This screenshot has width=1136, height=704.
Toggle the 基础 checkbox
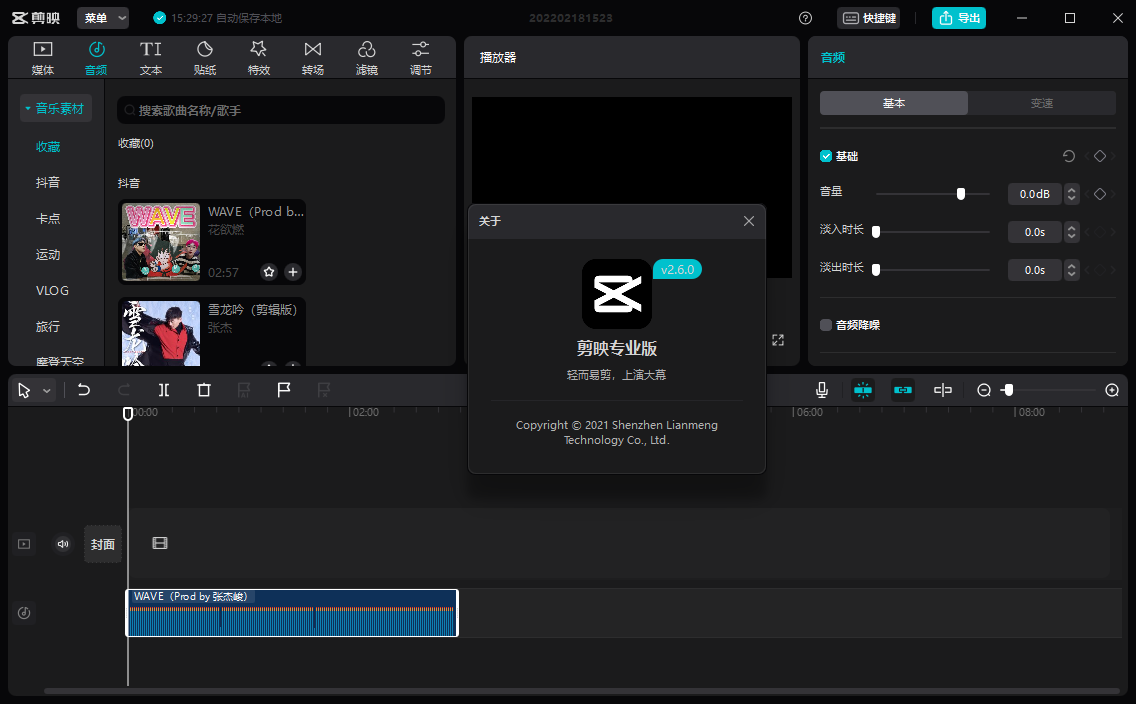(x=826, y=156)
